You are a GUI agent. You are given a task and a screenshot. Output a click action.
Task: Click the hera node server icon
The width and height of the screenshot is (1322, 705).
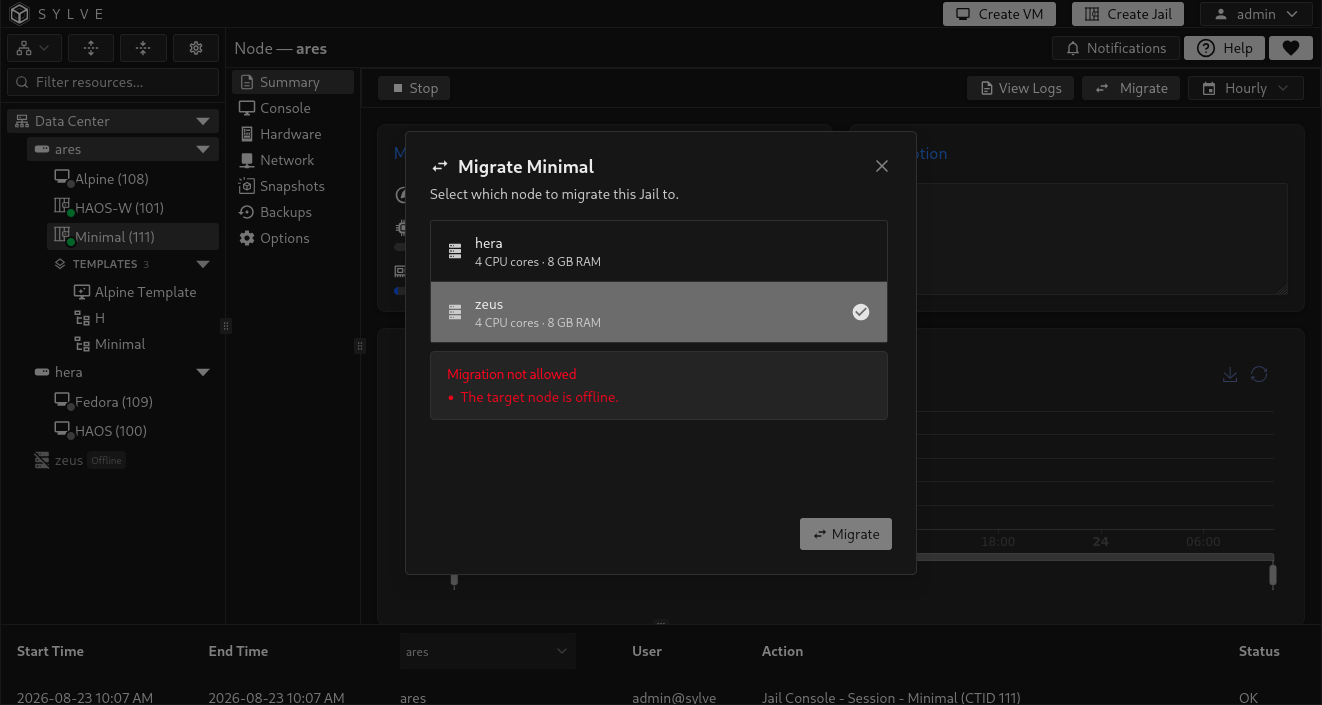[42, 372]
